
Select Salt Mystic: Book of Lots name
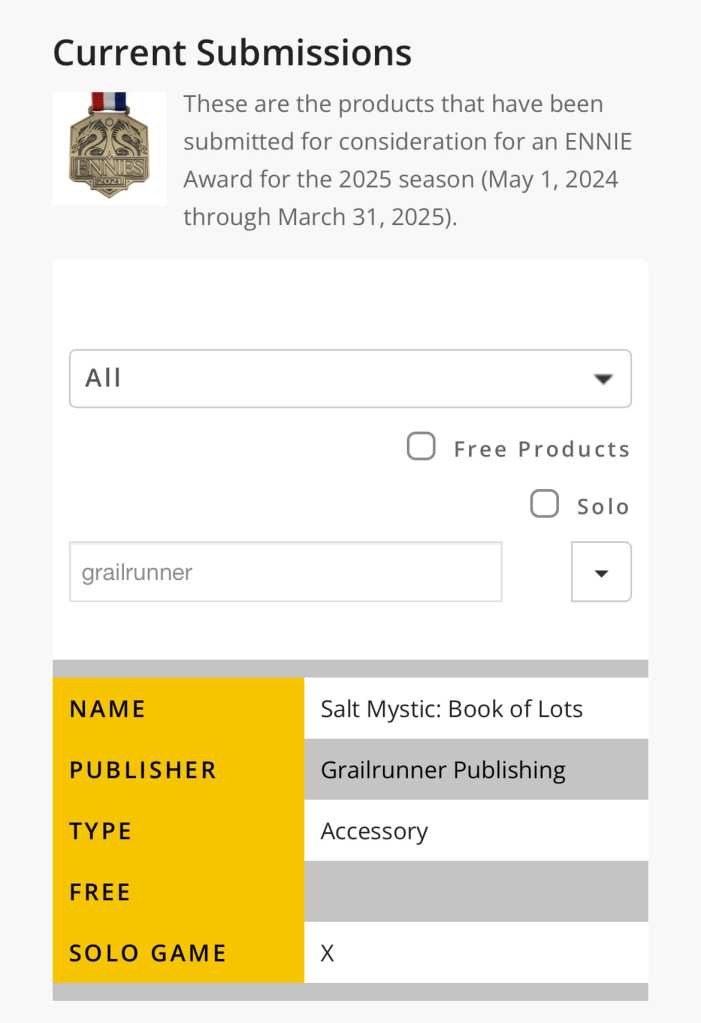pyautogui.click(x=451, y=709)
